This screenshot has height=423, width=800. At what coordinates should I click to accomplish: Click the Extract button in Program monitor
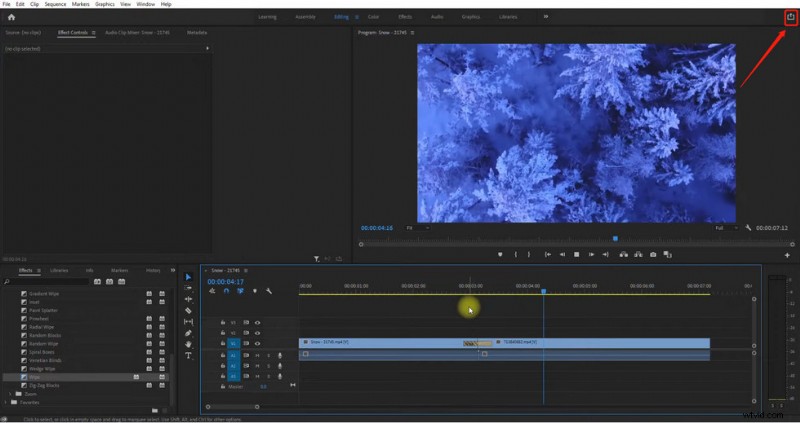(x=638, y=255)
